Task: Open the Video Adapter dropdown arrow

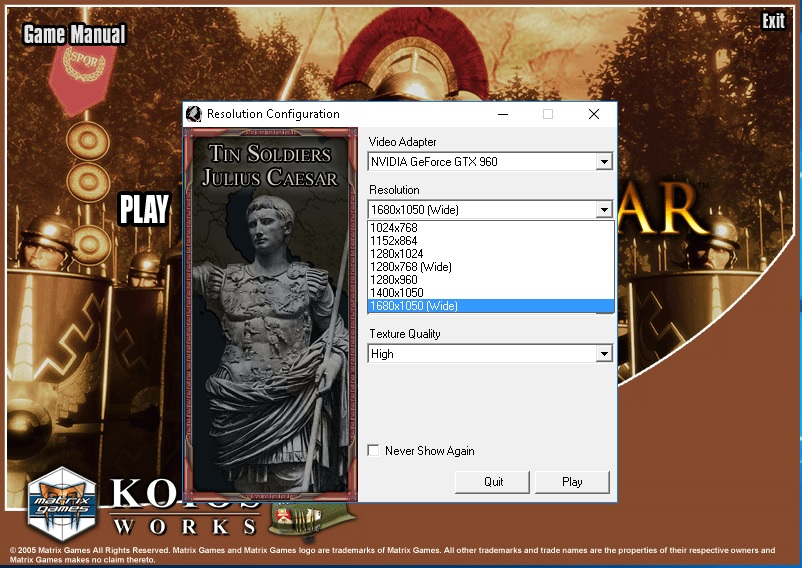Action: click(604, 162)
